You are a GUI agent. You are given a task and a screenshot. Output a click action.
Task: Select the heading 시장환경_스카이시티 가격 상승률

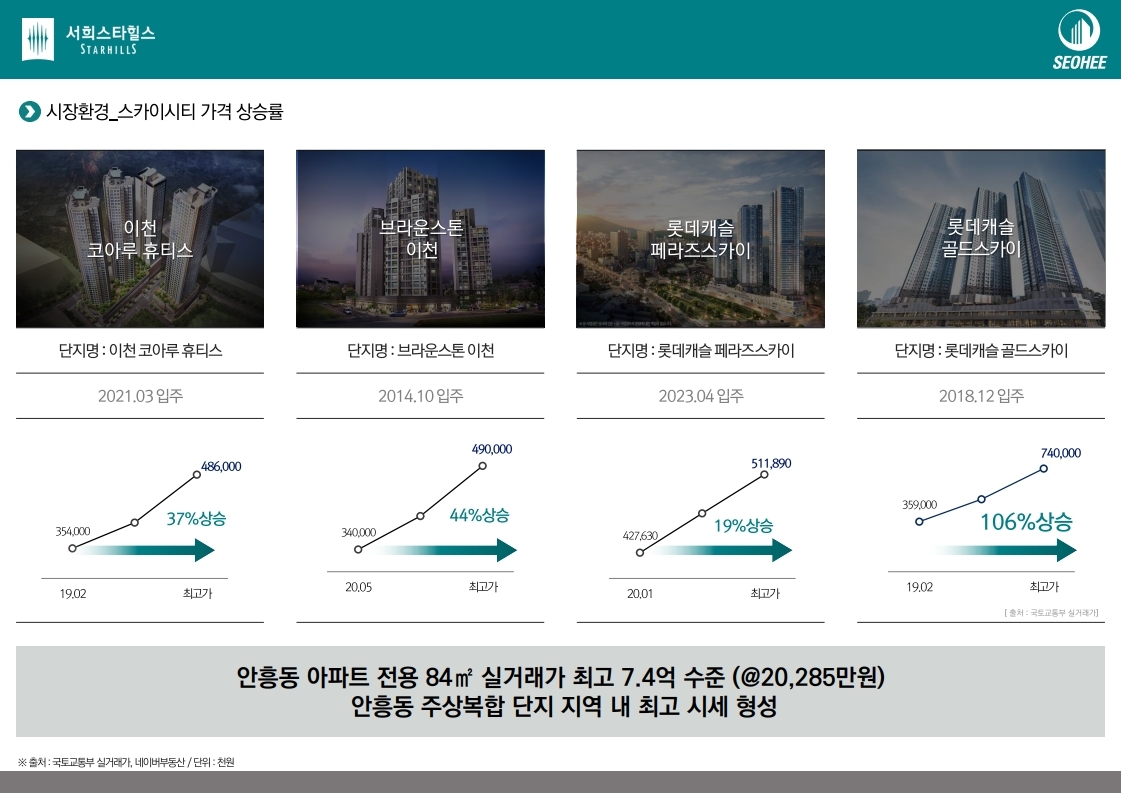[165, 112]
